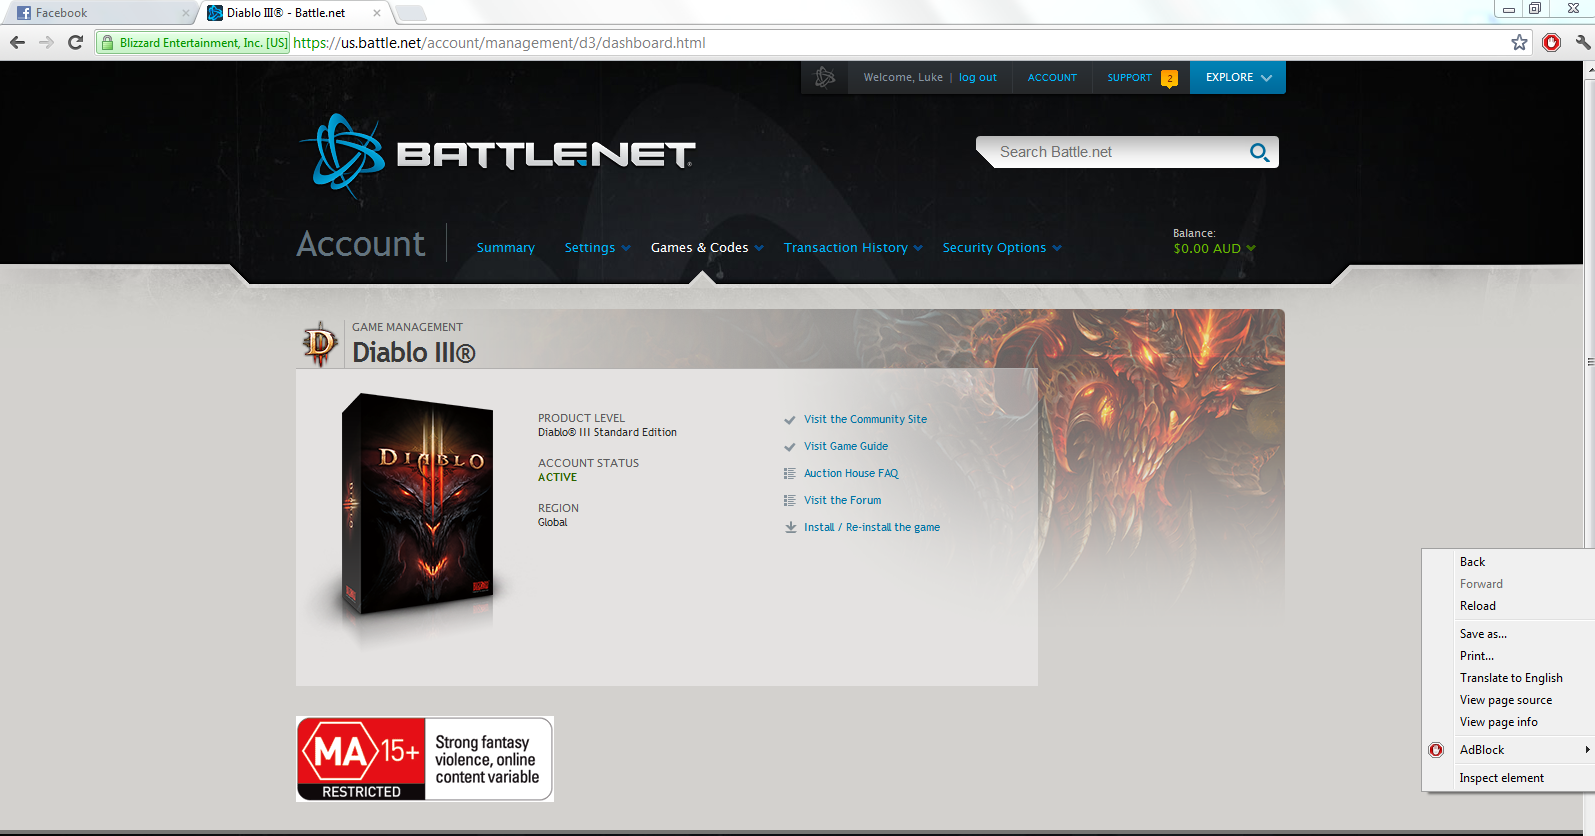Open the AdBlock toolbar extension icon

point(1552,43)
